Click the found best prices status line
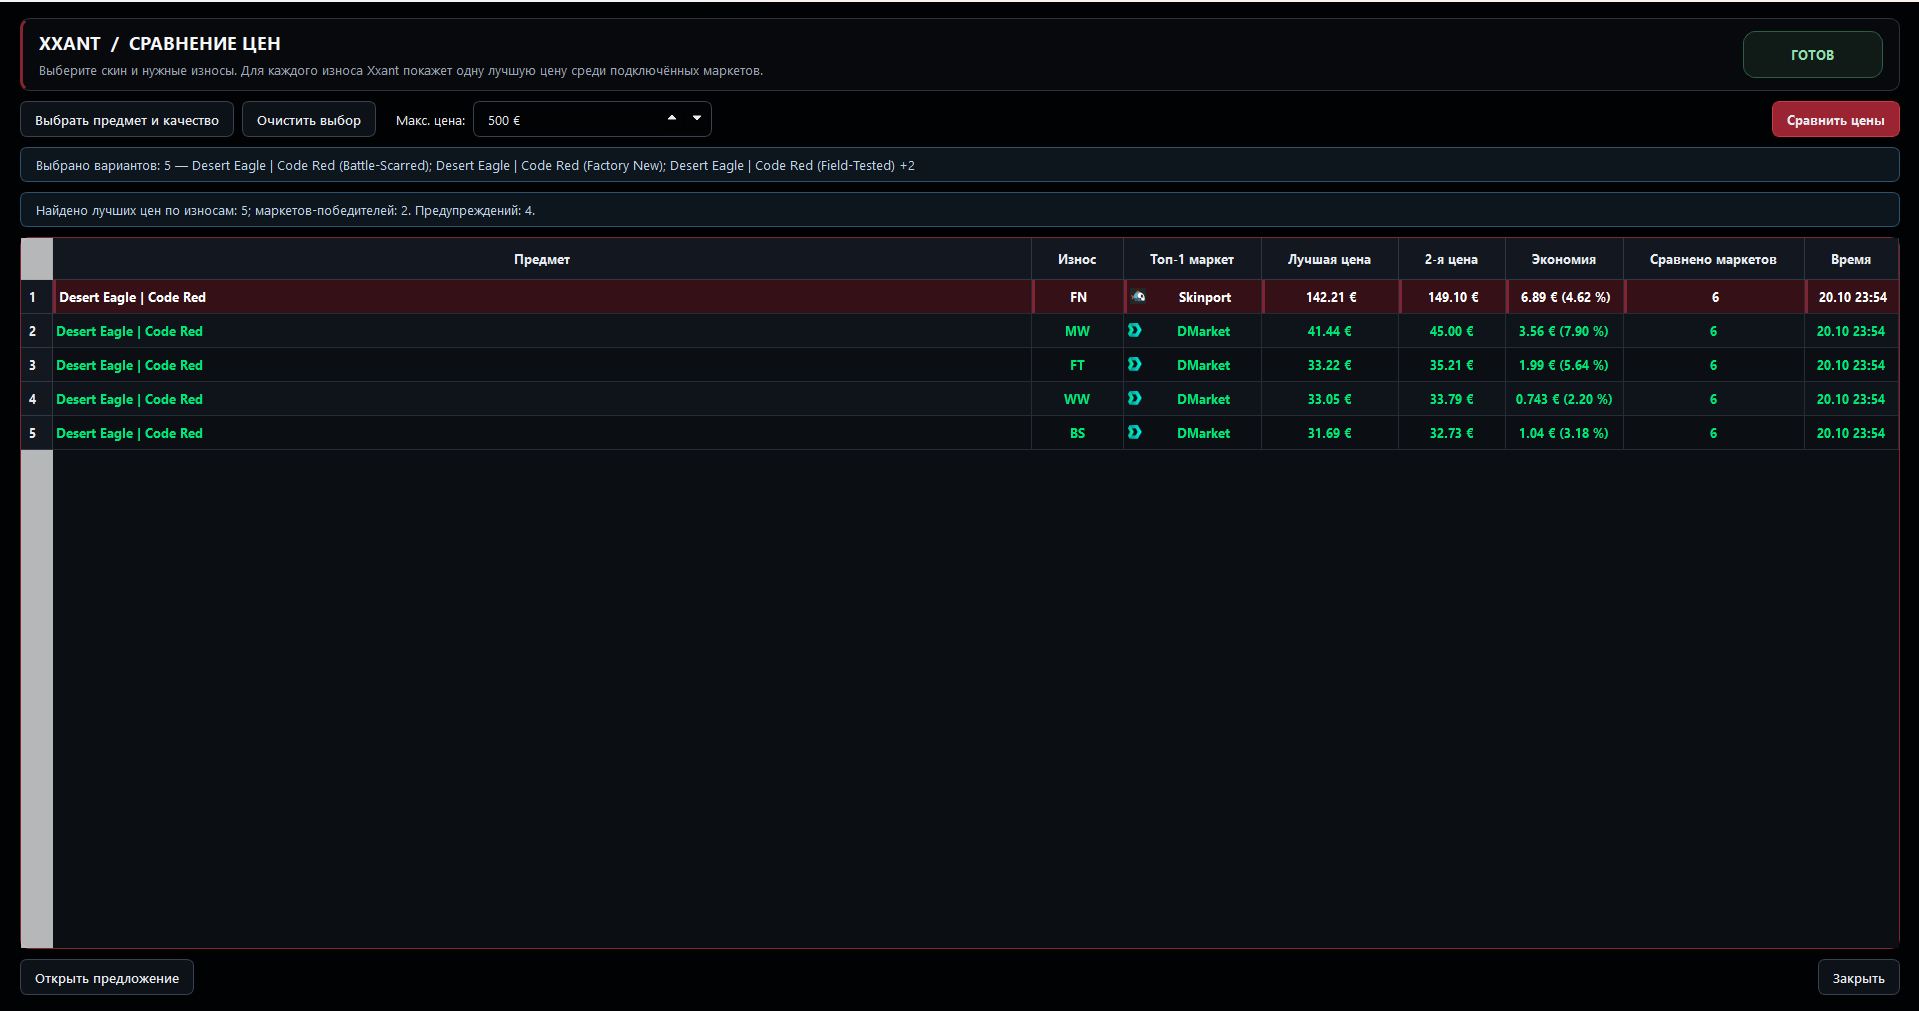The width and height of the screenshot is (1919, 1011). click(959, 210)
